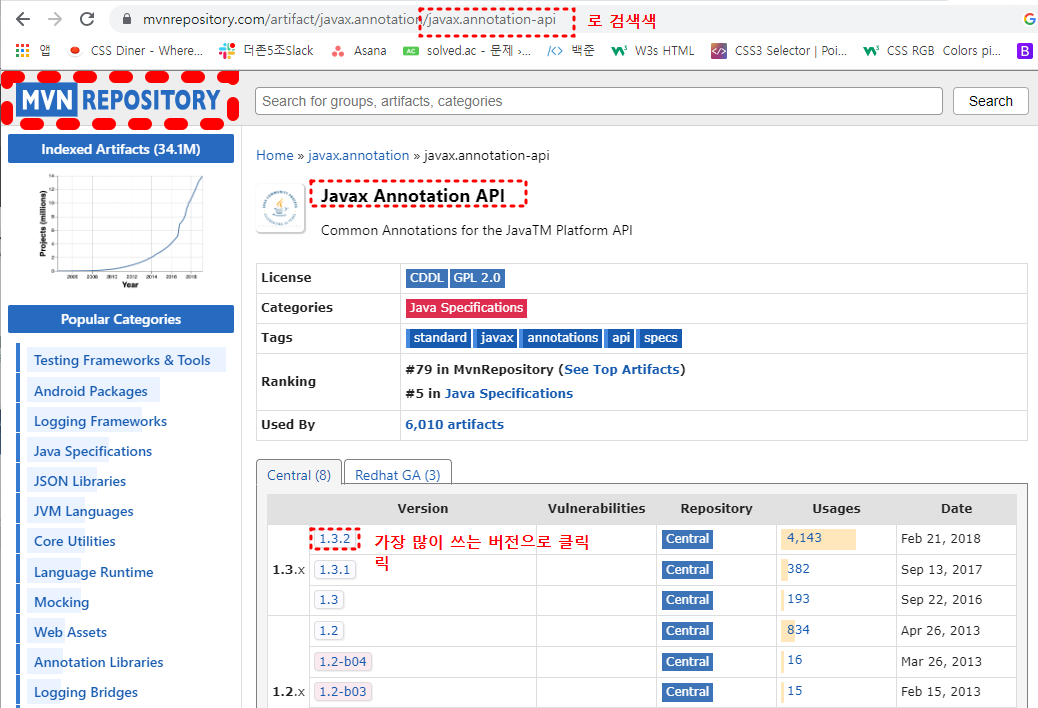Open the 15 usages link
1038x708 pixels.
click(794, 691)
